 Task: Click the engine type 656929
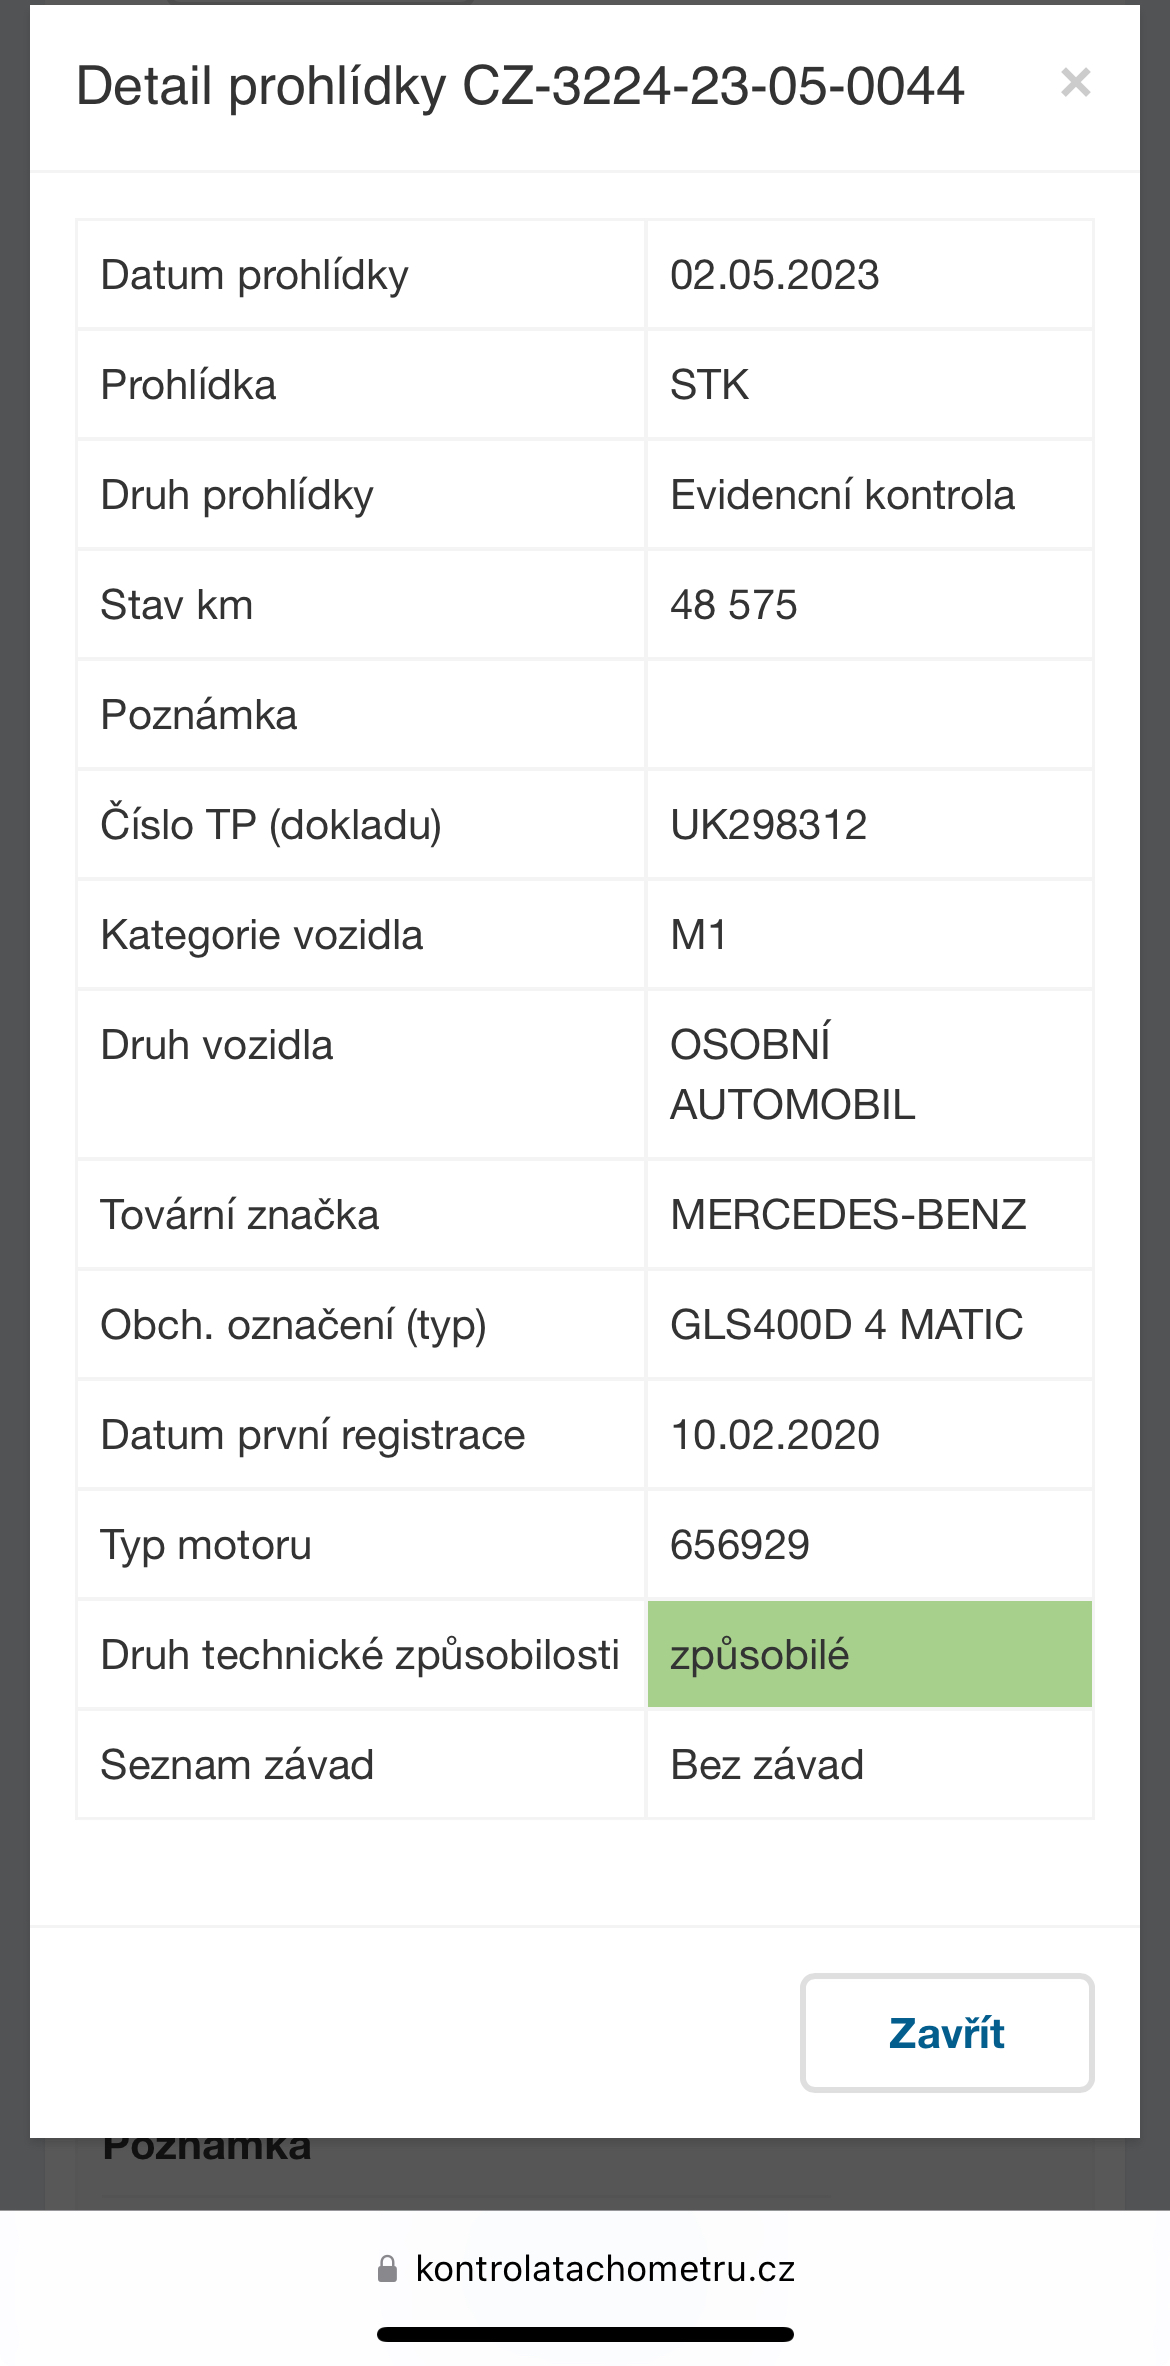coord(740,1545)
